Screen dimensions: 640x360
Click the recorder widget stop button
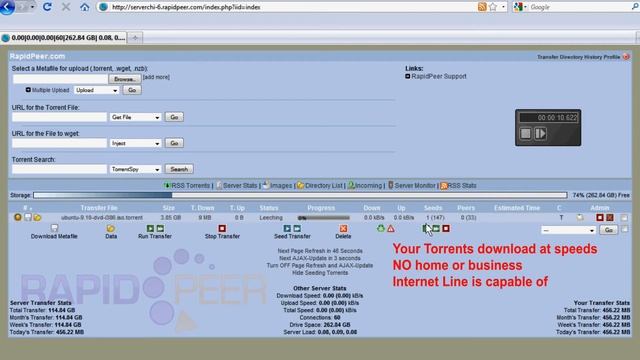tap(526, 133)
